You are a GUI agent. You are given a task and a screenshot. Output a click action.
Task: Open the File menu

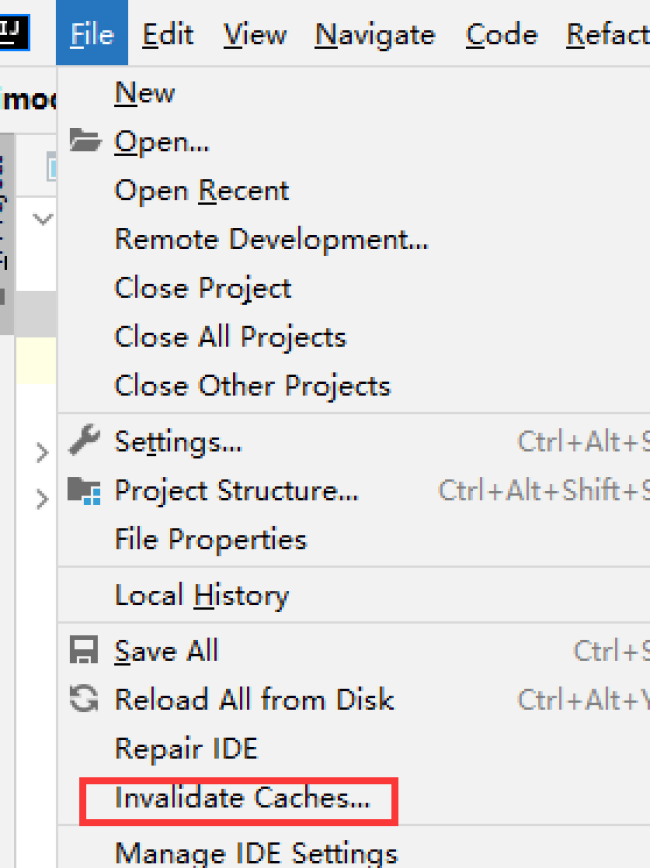[x=92, y=35]
